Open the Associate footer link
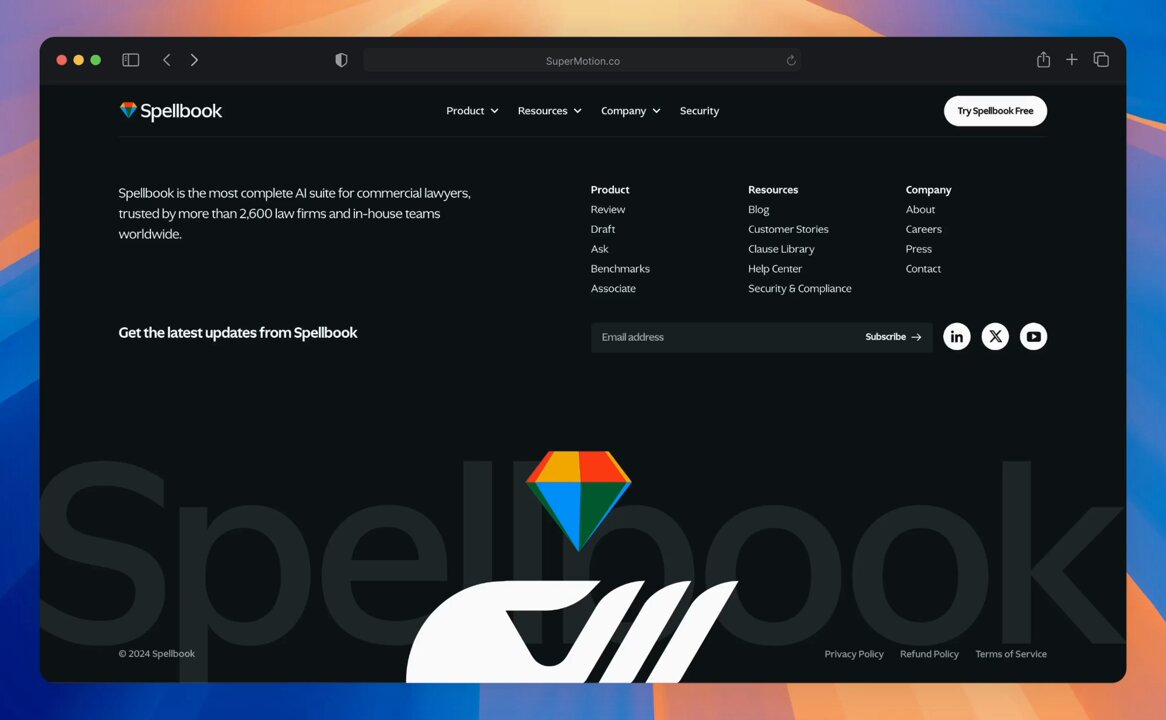This screenshot has height=720, width=1166. (613, 289)
